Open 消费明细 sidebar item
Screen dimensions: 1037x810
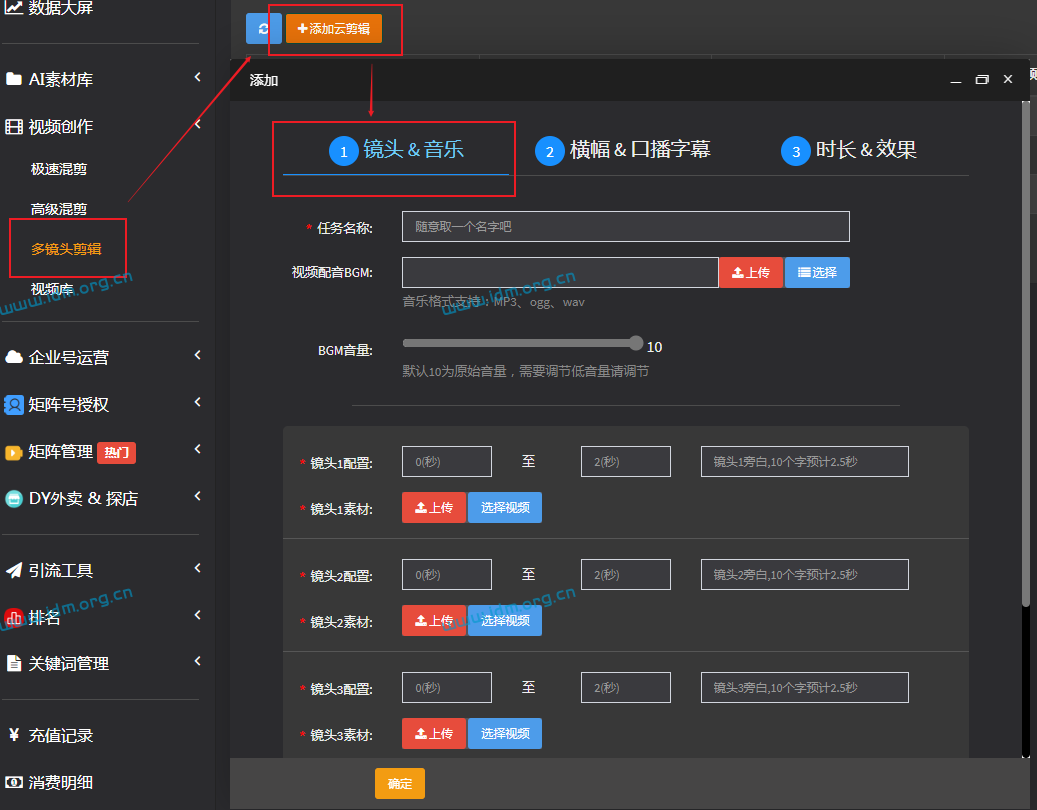(x=61, y=783)
